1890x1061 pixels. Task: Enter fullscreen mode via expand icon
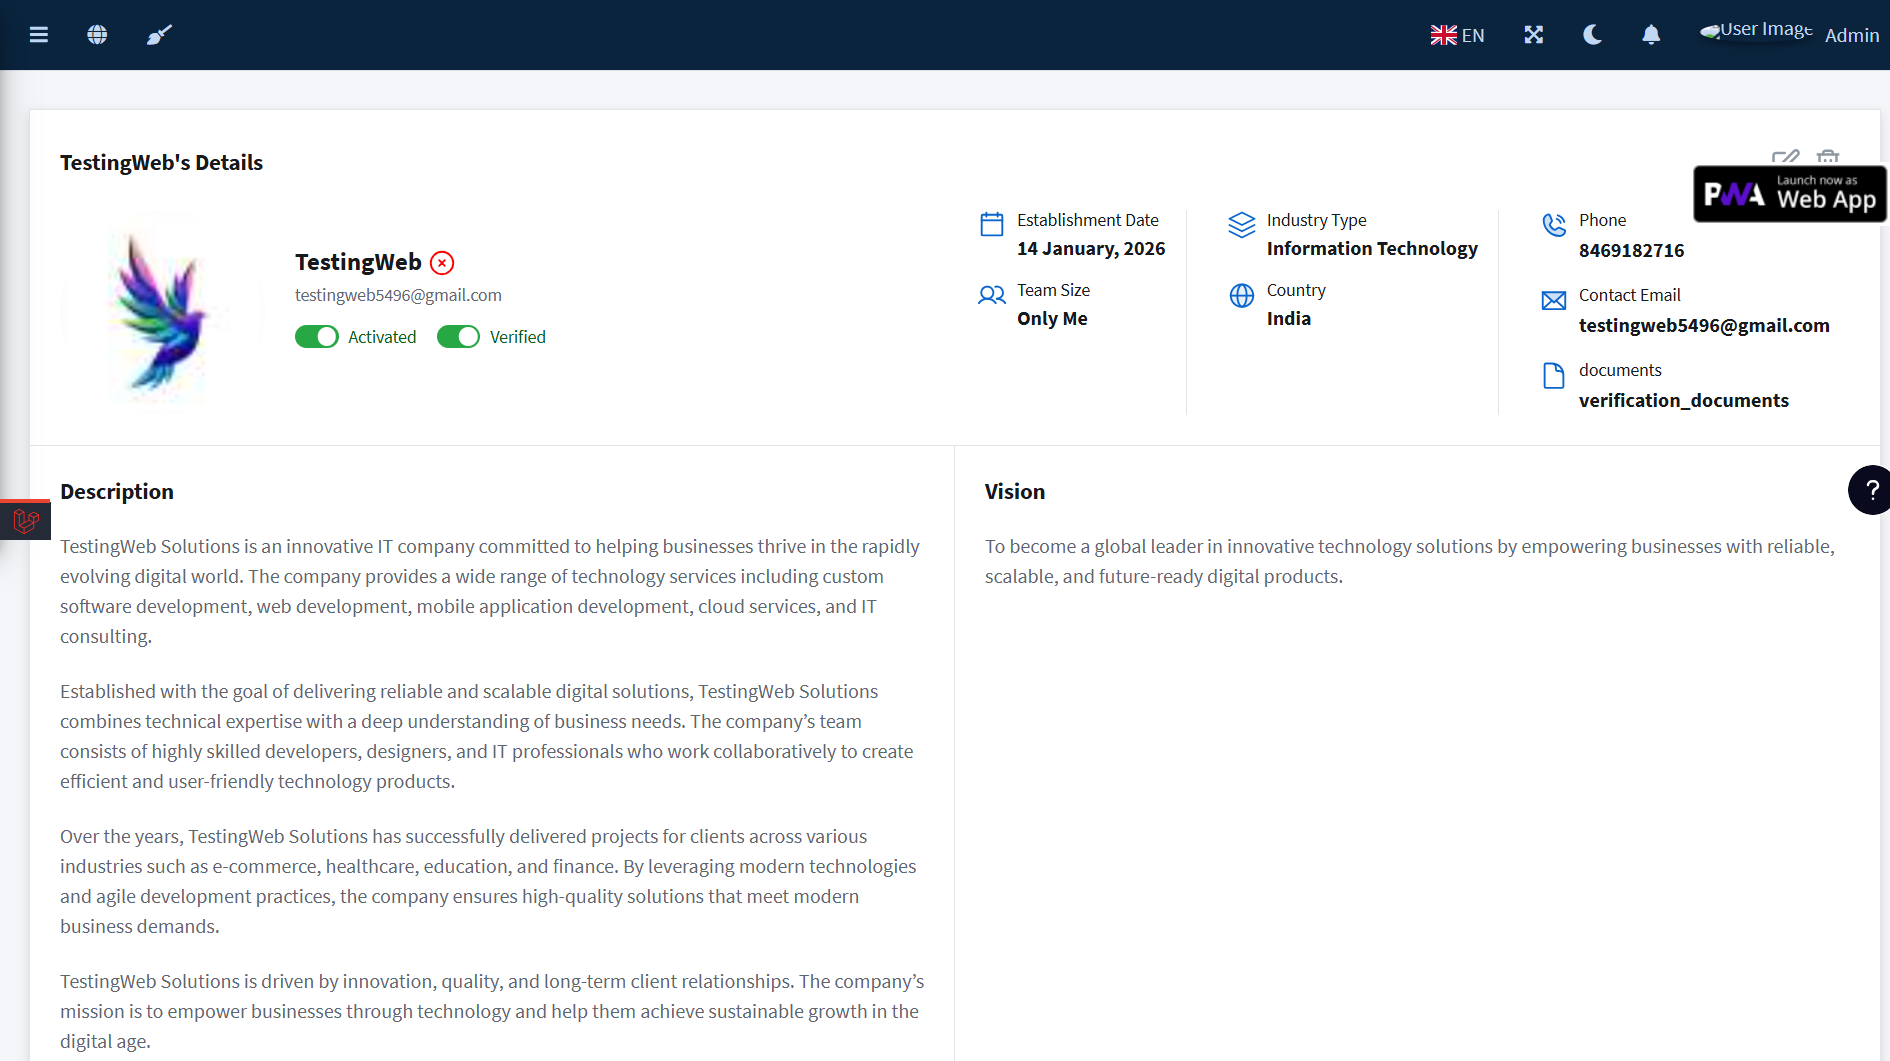pyautogui.click(x=1533, y=35)
